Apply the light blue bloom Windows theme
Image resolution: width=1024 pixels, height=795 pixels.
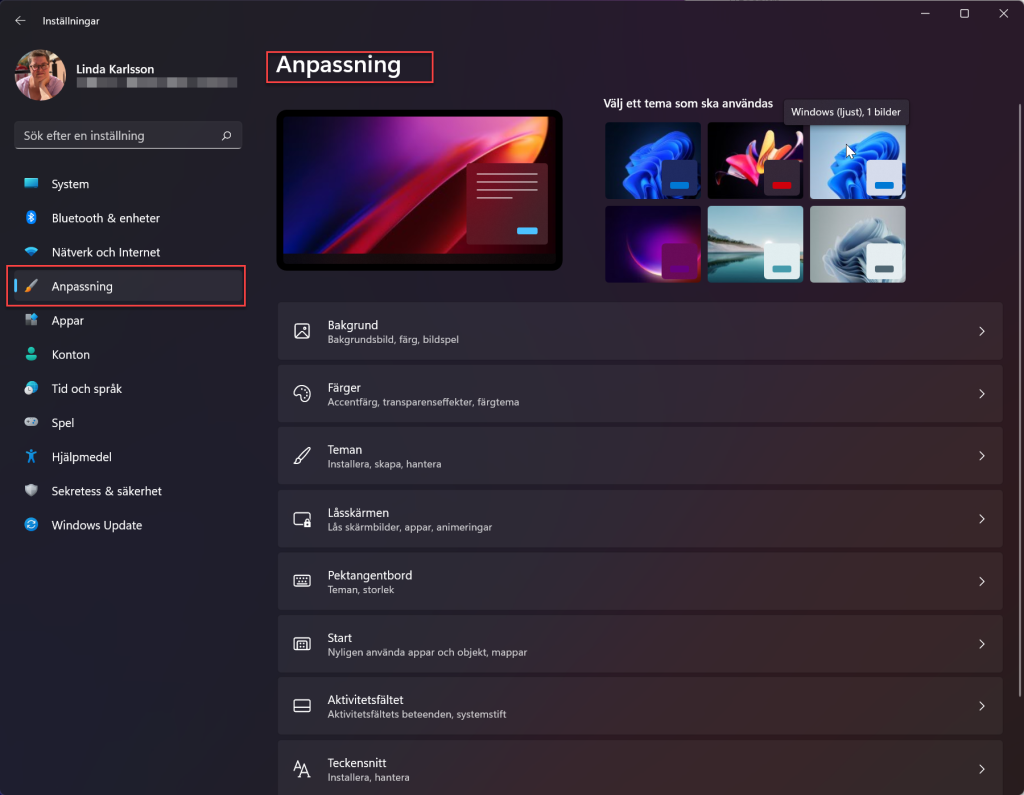857,161
